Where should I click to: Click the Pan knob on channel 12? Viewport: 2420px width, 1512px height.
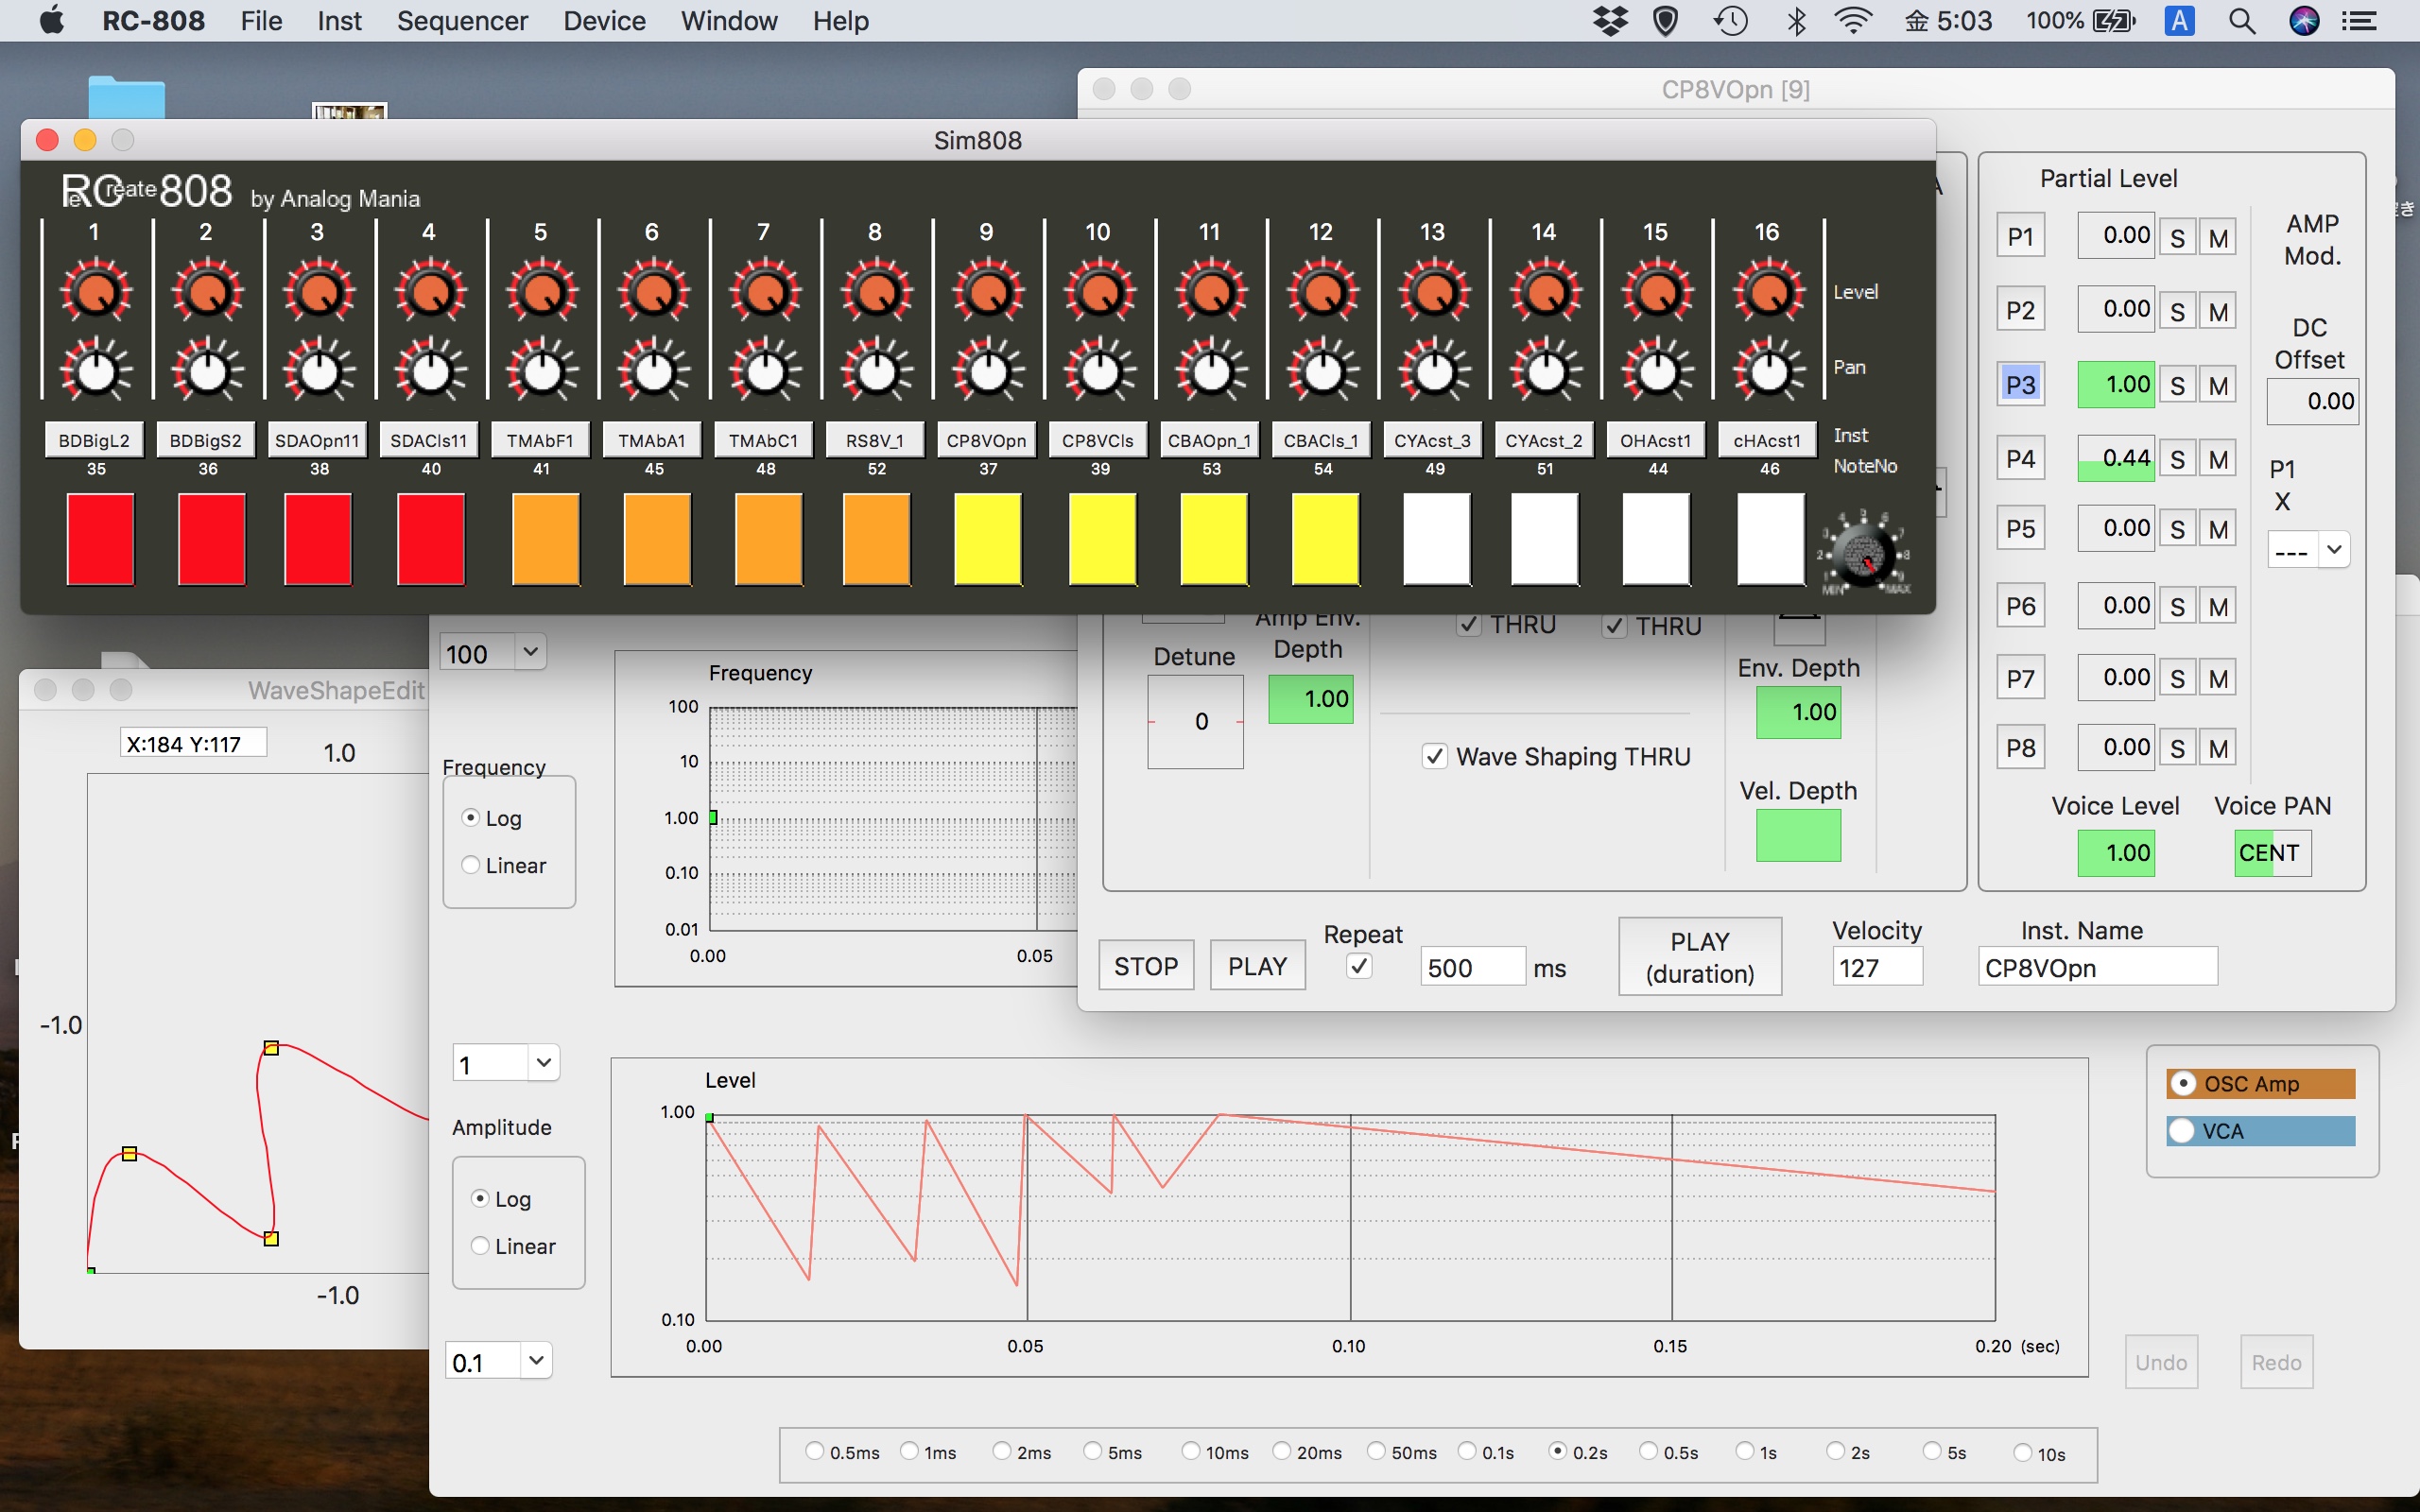(x=1322, y=372)
